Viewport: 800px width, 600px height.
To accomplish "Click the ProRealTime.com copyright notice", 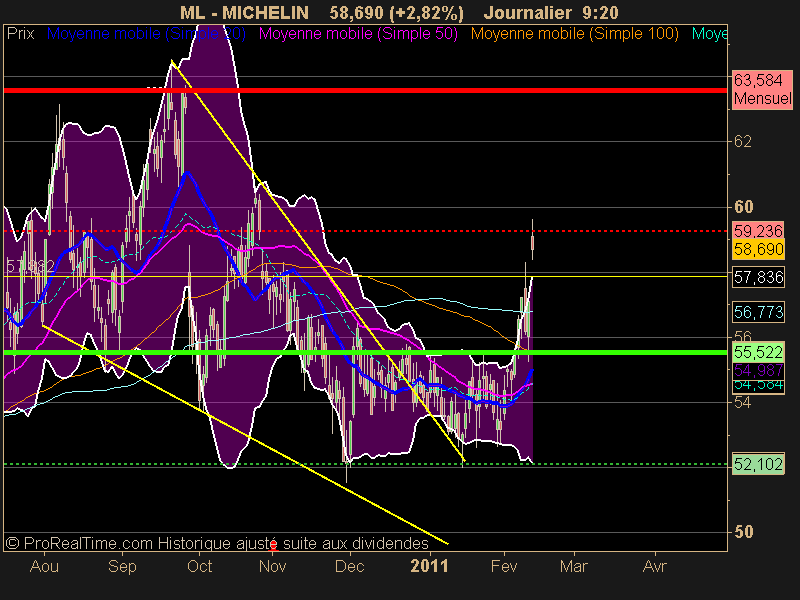I will [217, 543].
